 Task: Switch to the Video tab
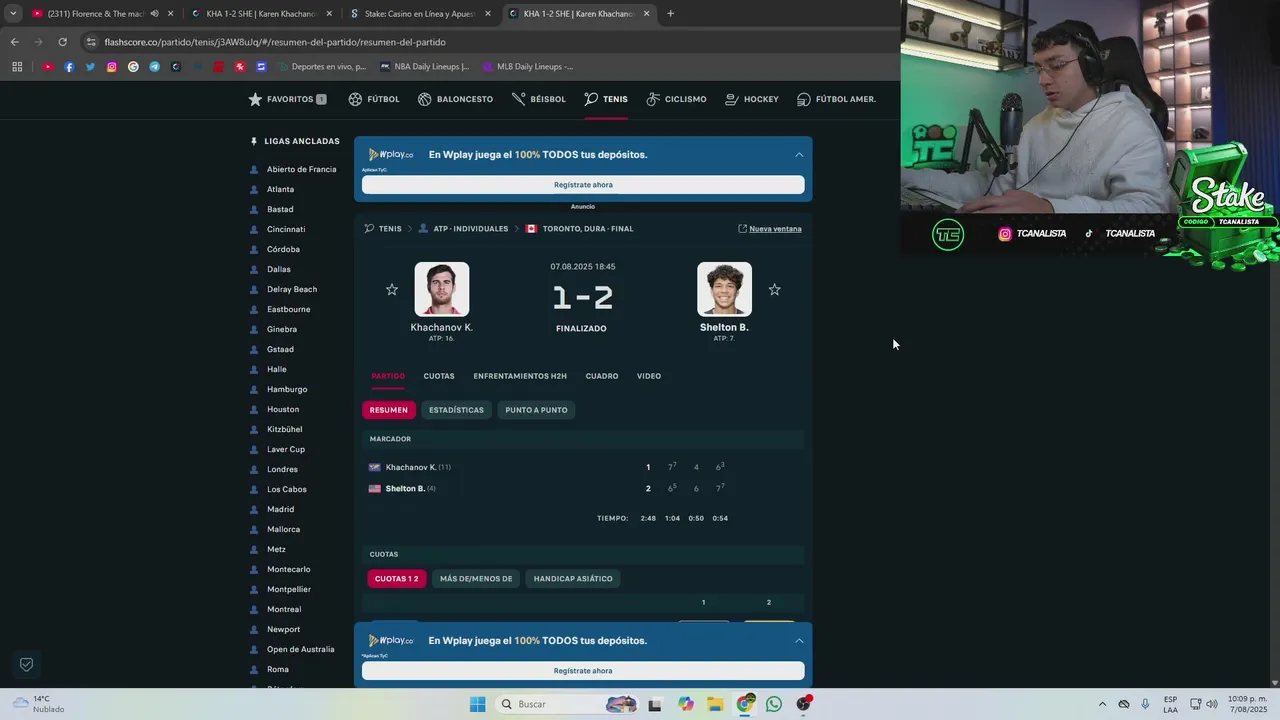649,376
